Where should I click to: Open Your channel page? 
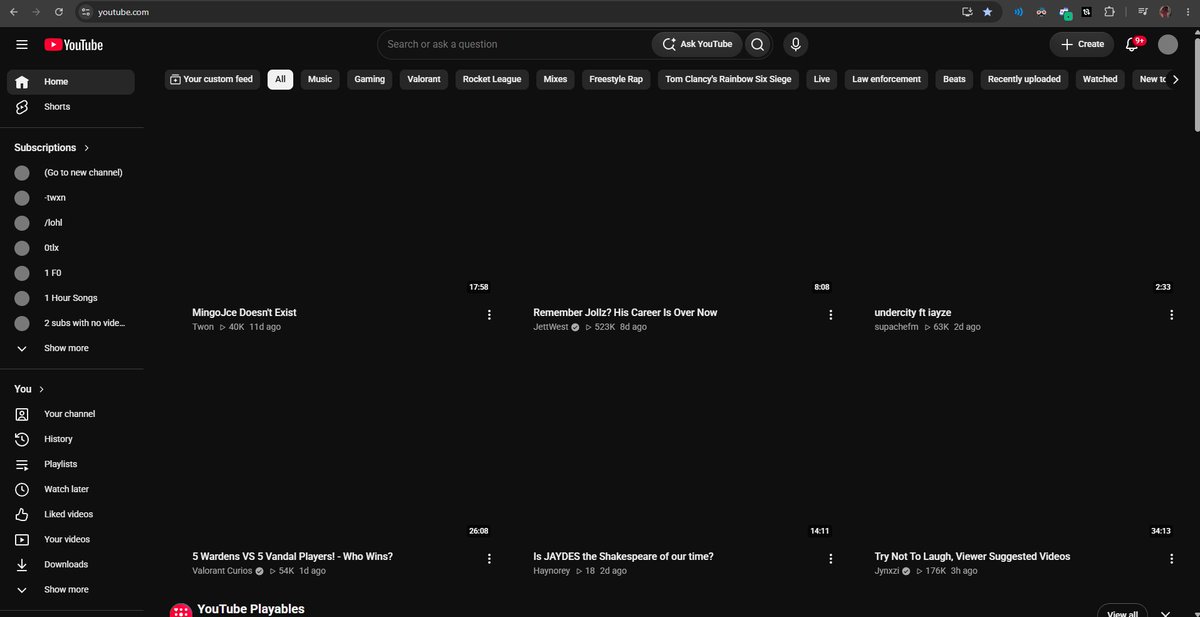coord(70,414)
